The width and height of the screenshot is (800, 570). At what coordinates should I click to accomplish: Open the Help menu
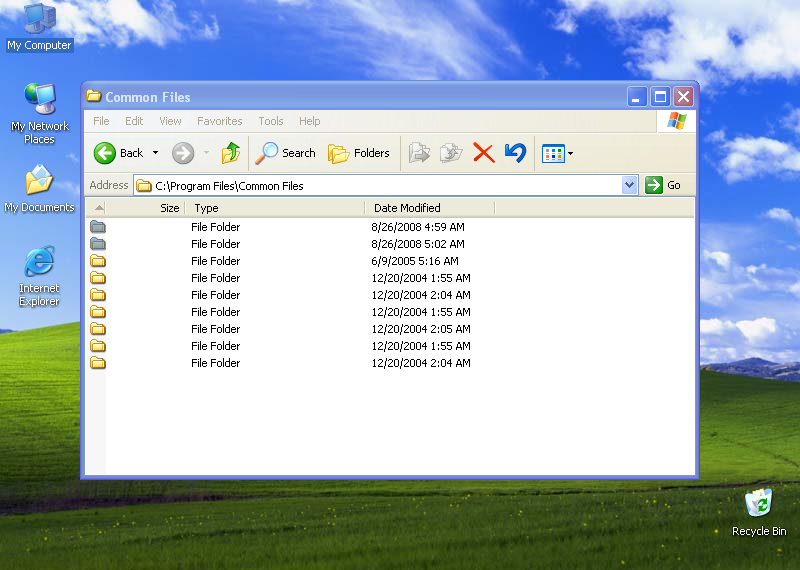(x=309, y=121)
